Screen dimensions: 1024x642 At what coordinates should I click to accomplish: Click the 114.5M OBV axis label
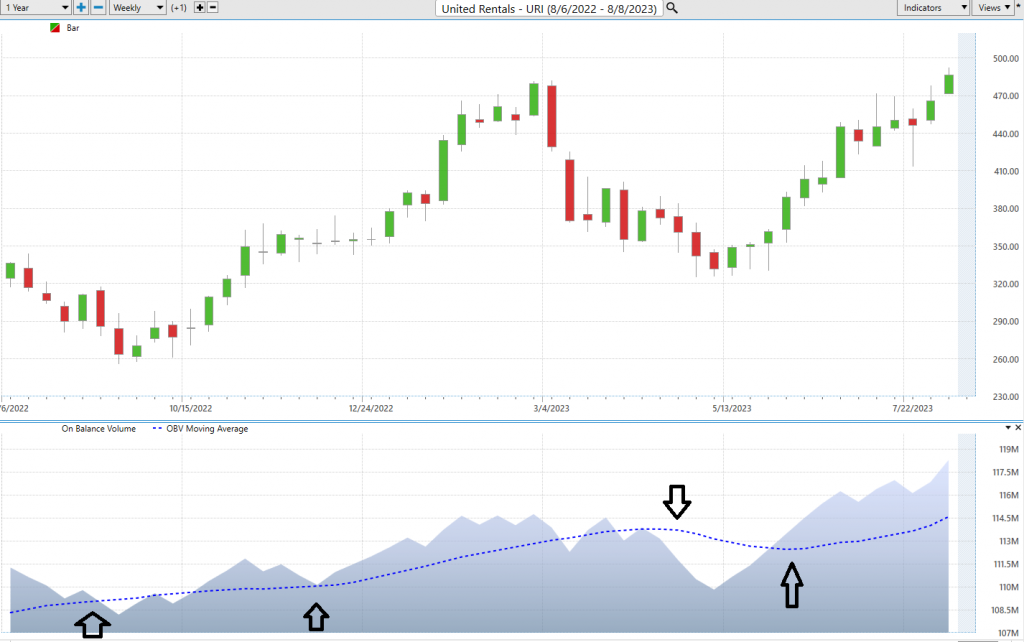pyautogui.click(x=1006, y=518)
